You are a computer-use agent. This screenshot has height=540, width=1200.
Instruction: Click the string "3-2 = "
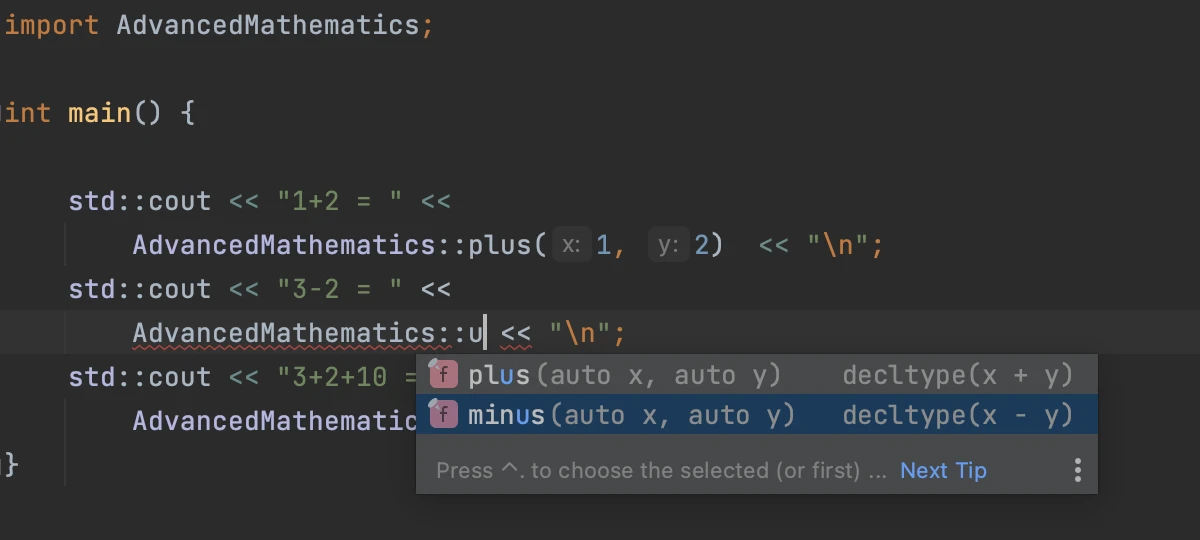pyautogui.click(x=340, y=289)
